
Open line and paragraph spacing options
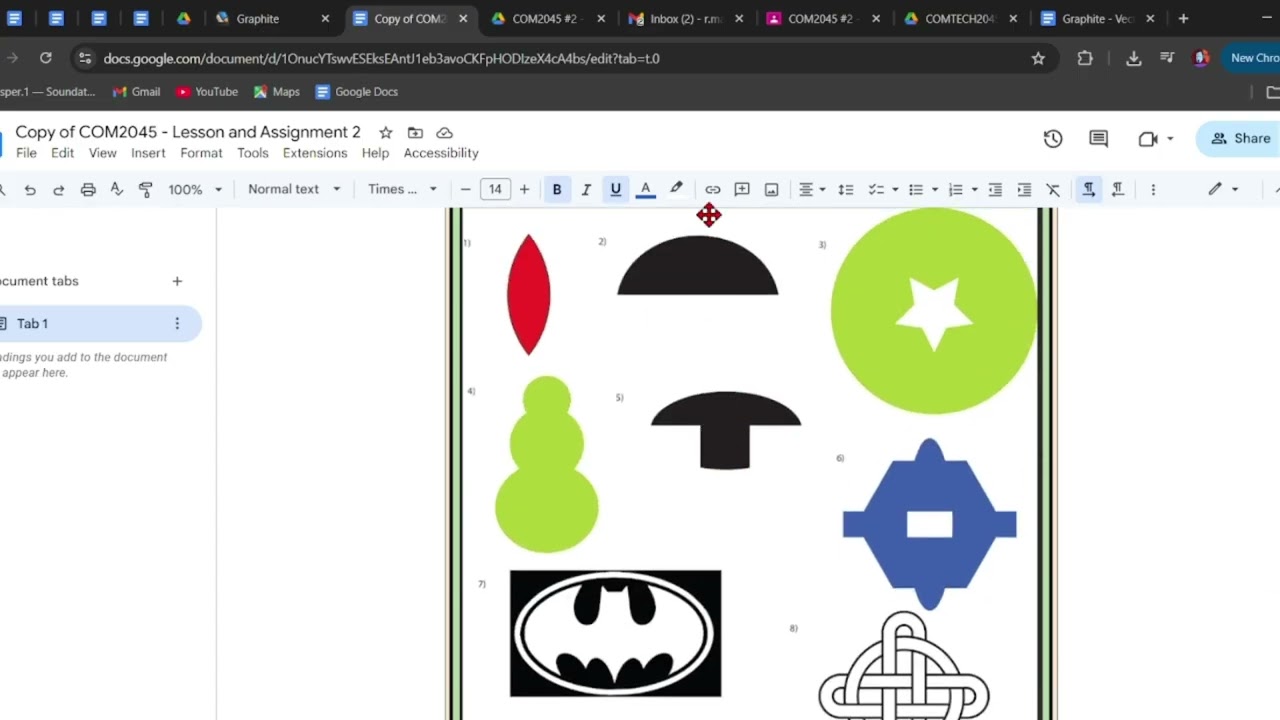[846, 189]
